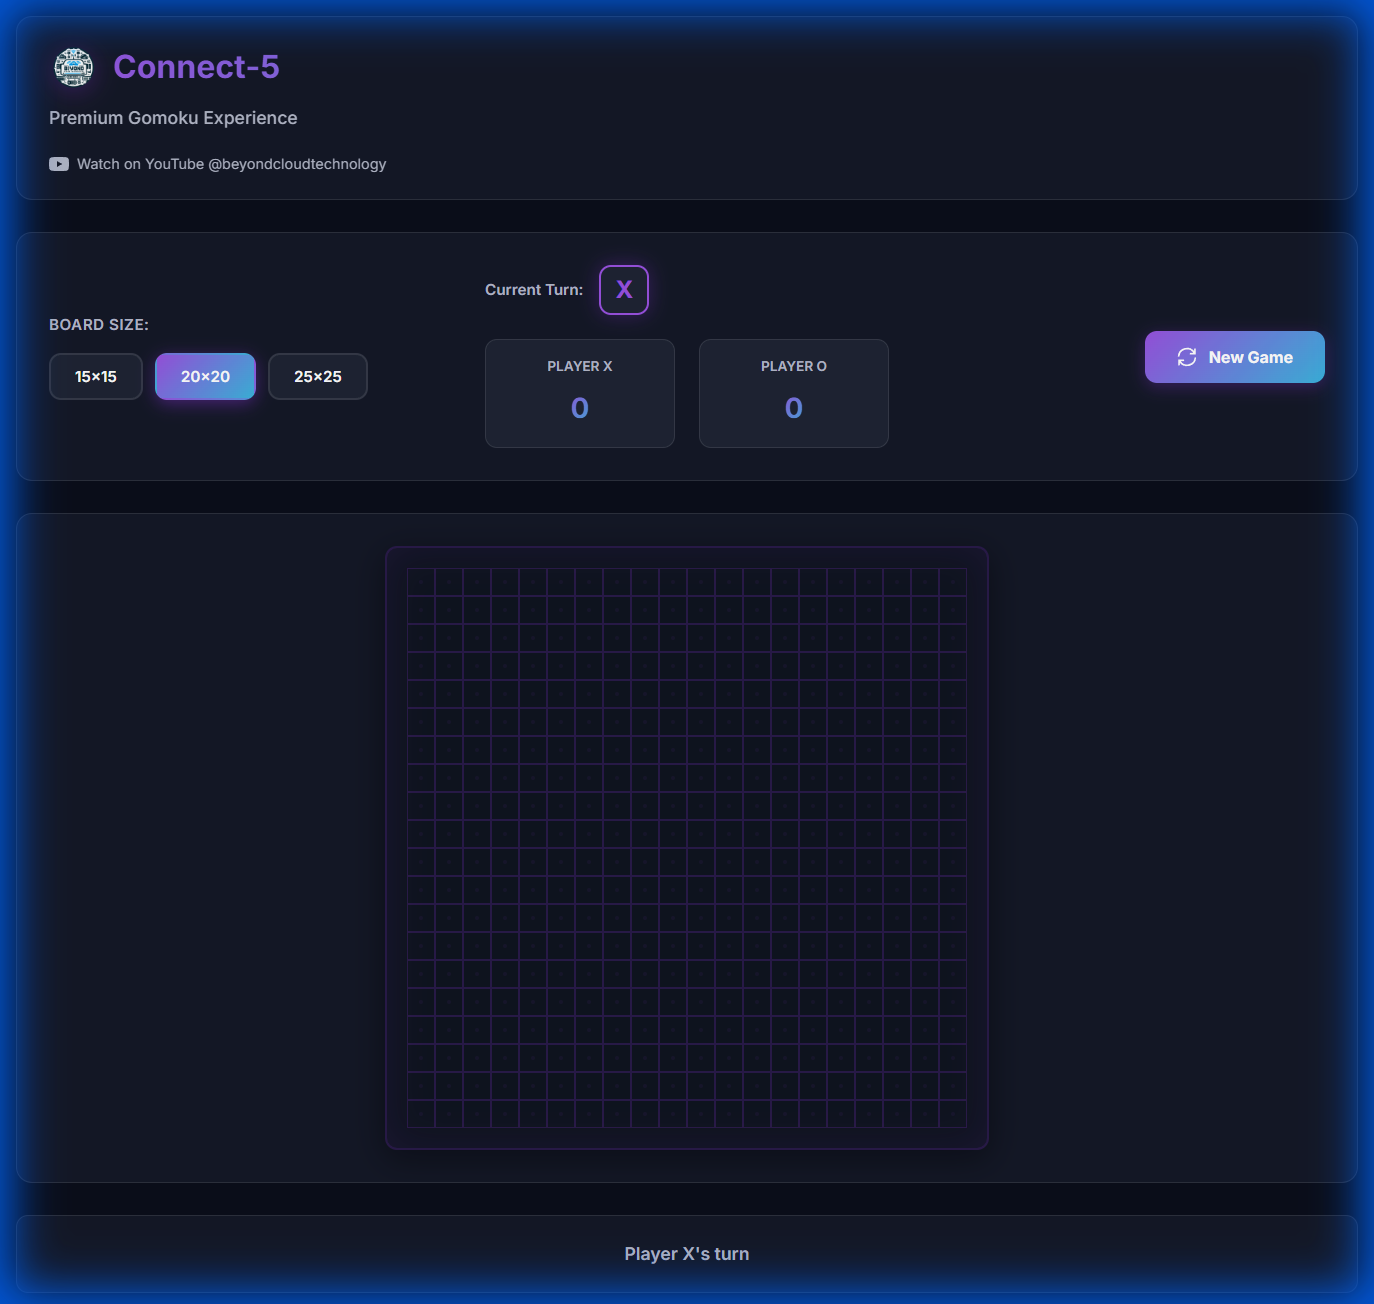The width and height of the screenshot is (1374, 1304).
Task: Open the Watch on YouTube @beyondcloudtechnology link
Action: coord(231,164)
